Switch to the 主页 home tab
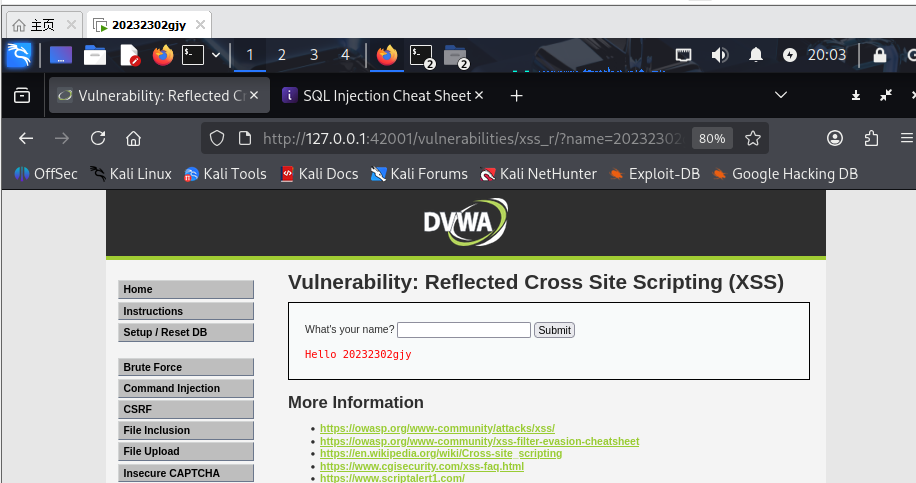Screen dimensions: 916x483 click(x=43, y=25)
